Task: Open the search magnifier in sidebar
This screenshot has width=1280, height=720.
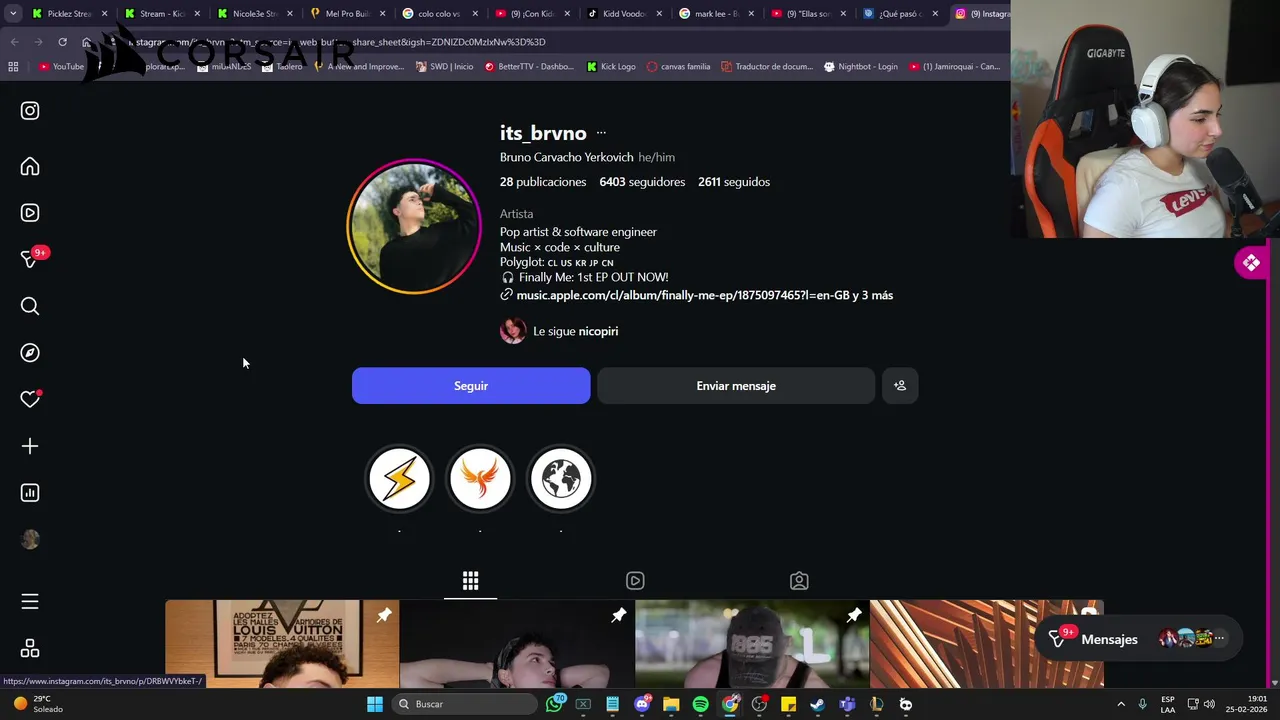Action: point(30,306)
